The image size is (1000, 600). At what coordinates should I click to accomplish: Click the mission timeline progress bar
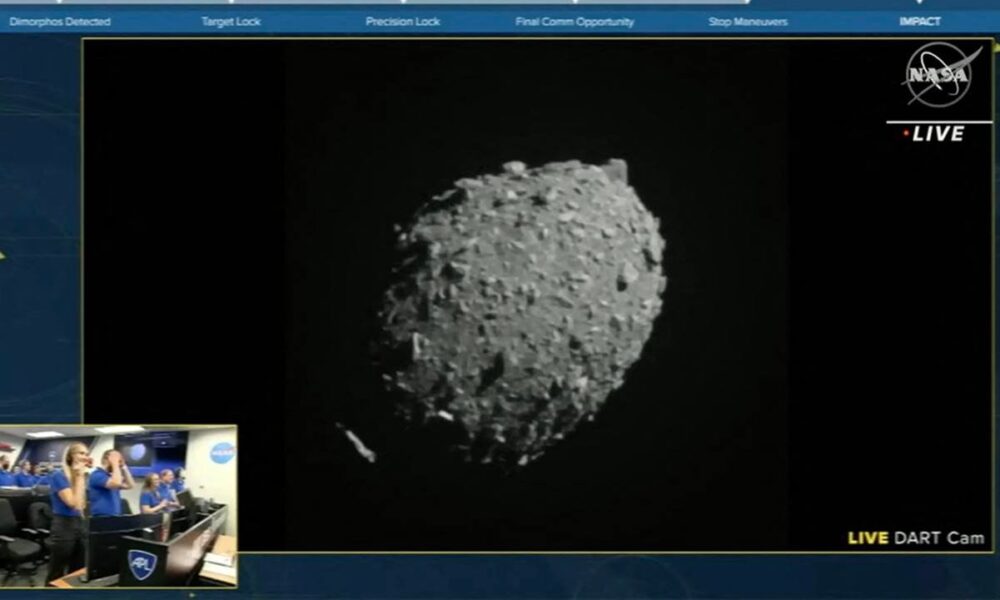(500, 3)
